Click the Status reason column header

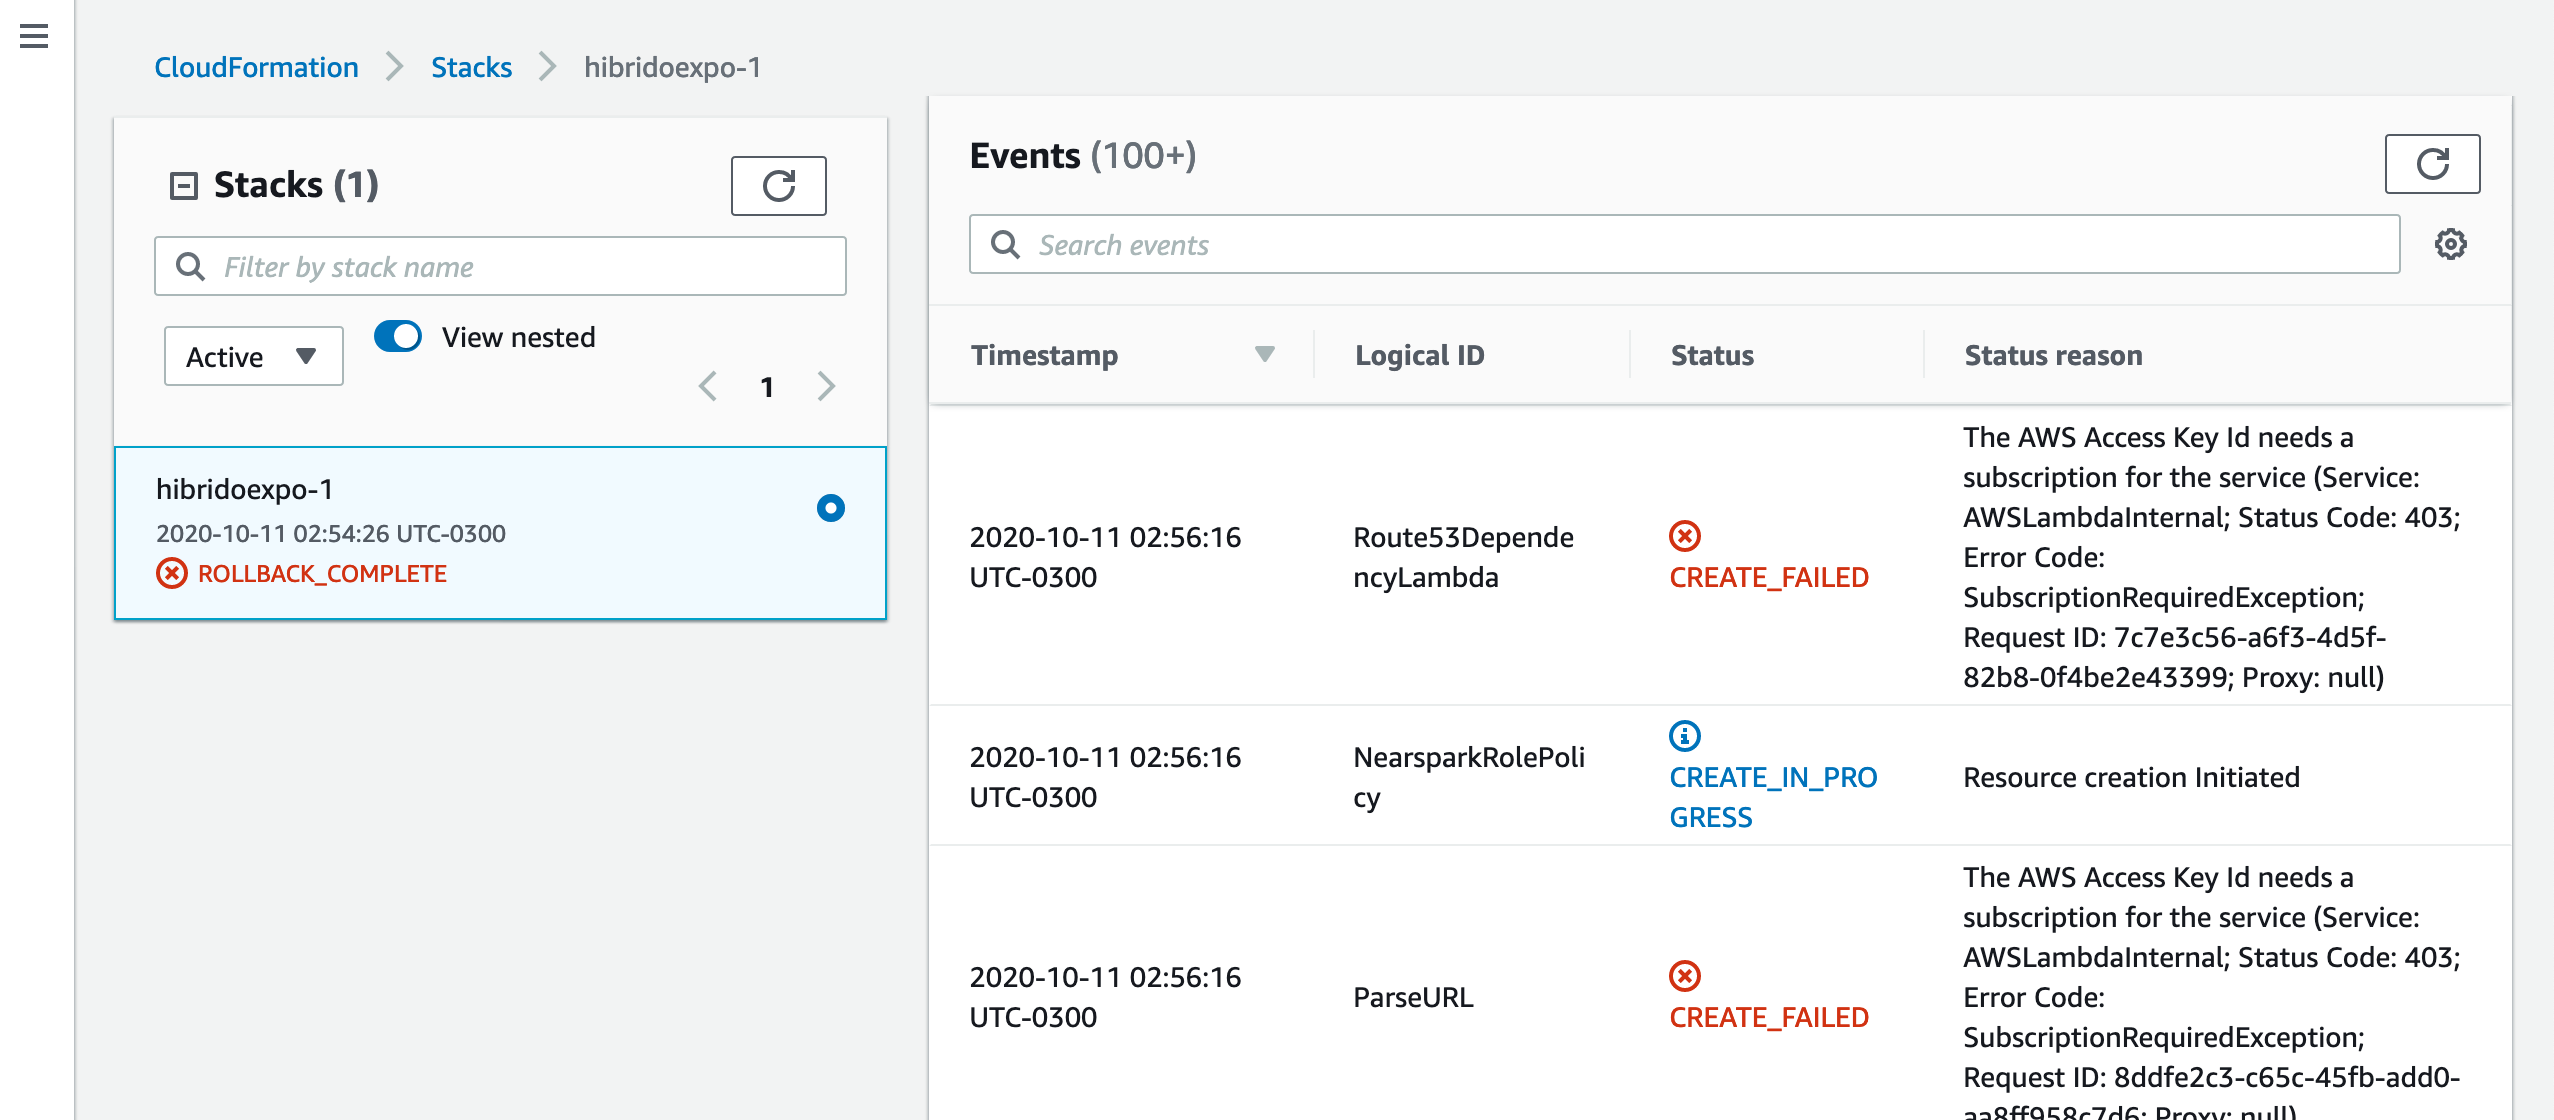(2053, 355)
